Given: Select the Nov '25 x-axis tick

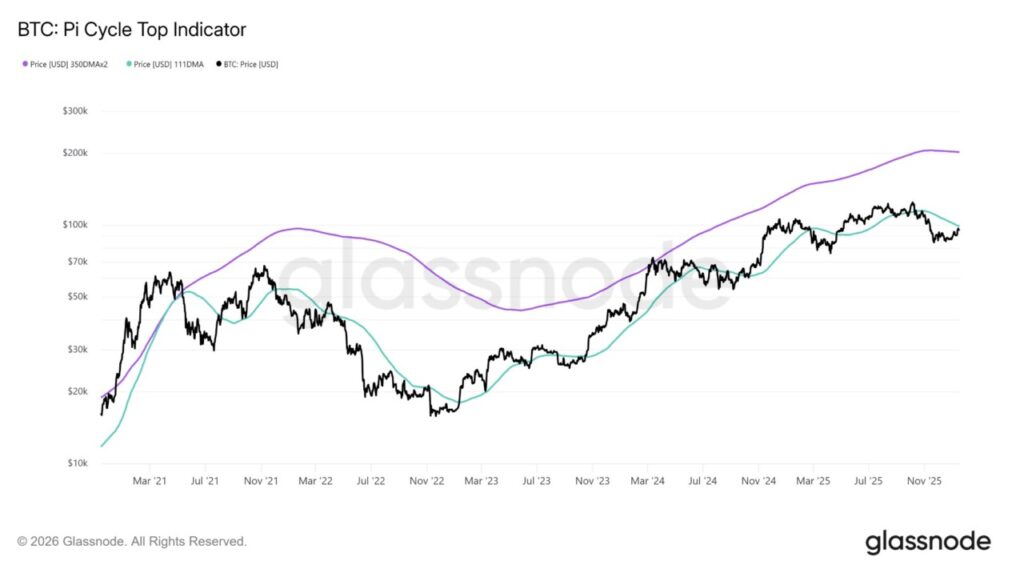Looking at the screenshot, I should [924, 481].
